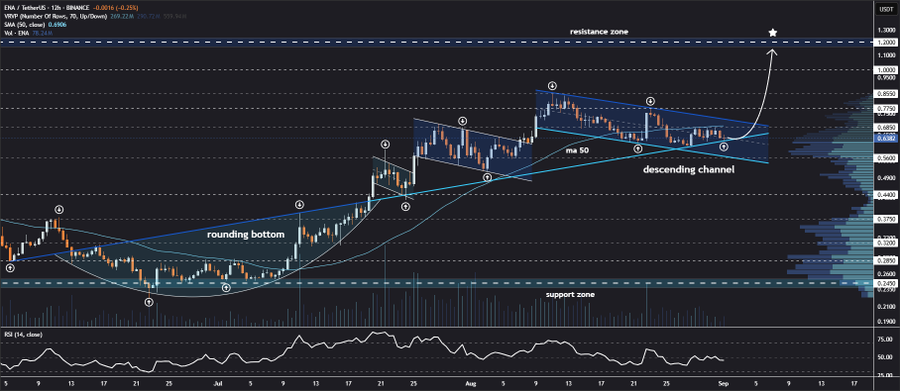Viewport: 900px width, 391px height.
Task: Select the down-arrow marker above the highest August peak
Action: click(x=552, y=86)
